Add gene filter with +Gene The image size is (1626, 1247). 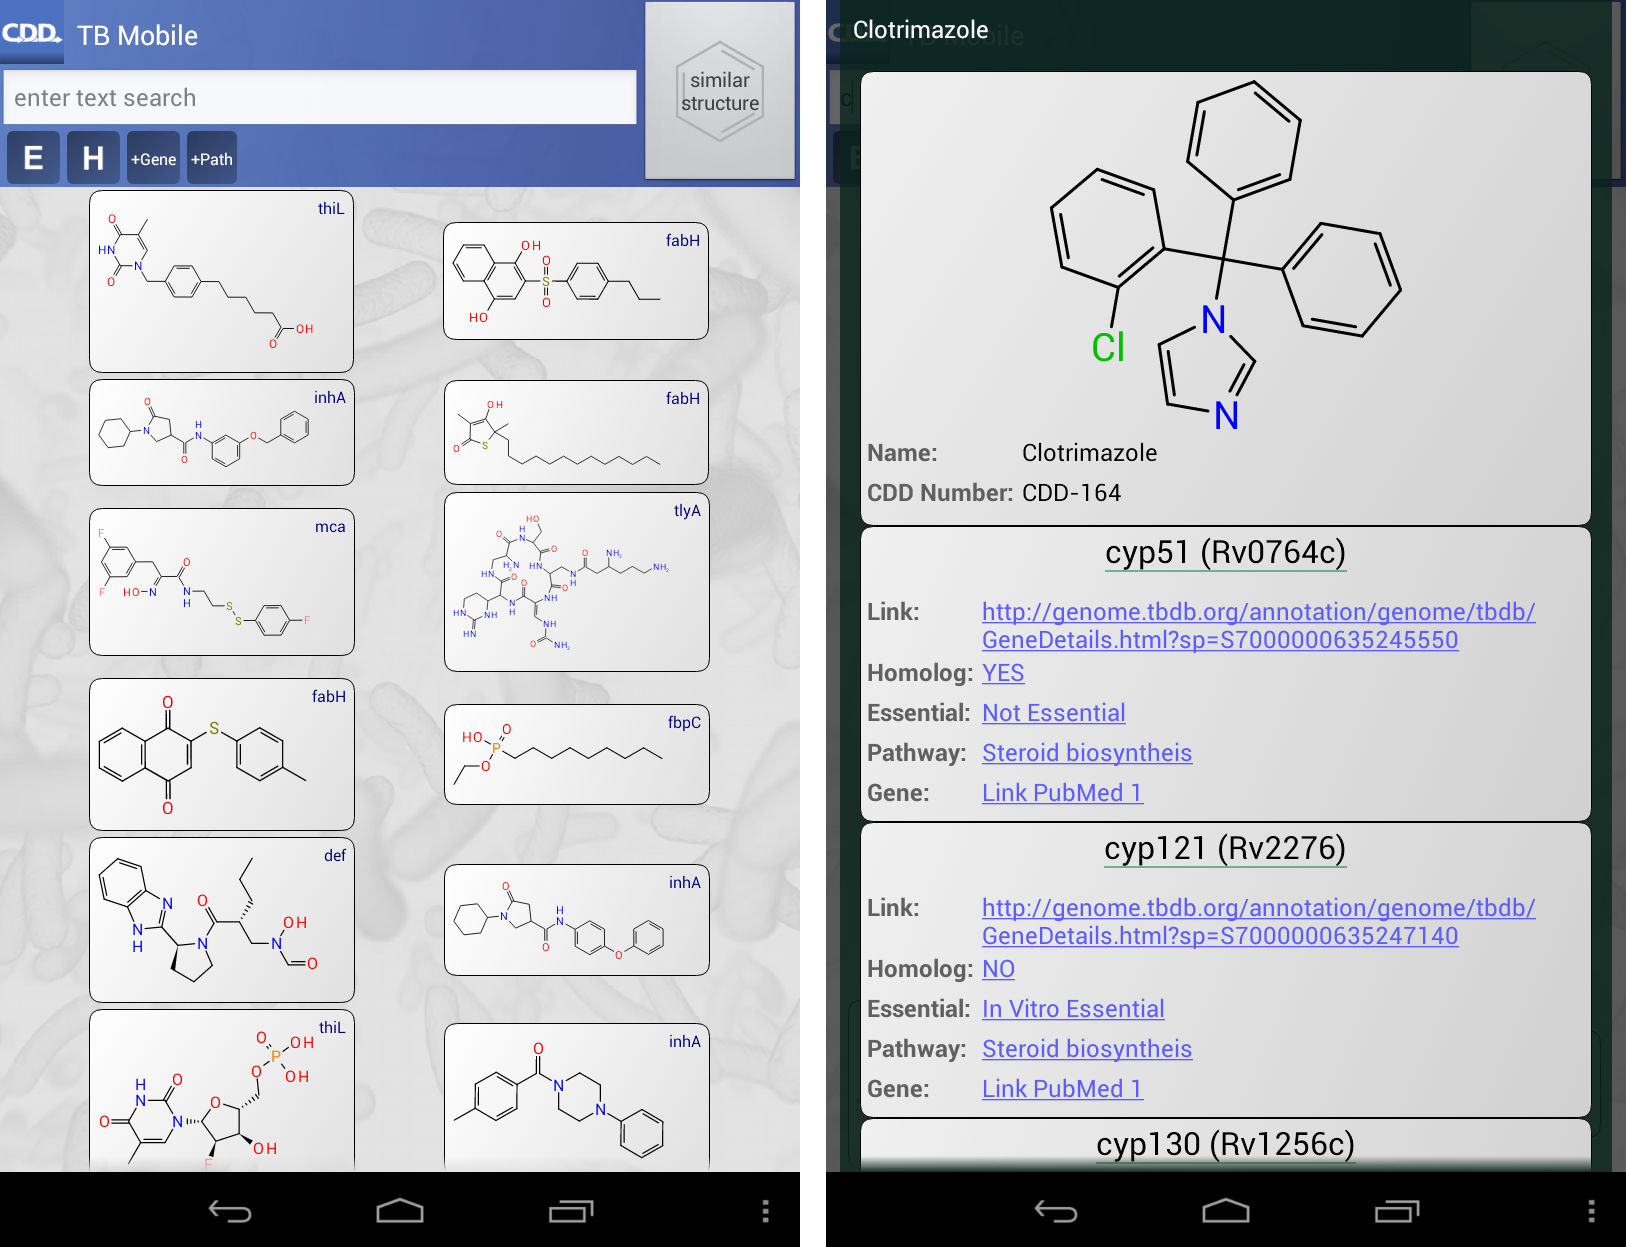[153, 159]
